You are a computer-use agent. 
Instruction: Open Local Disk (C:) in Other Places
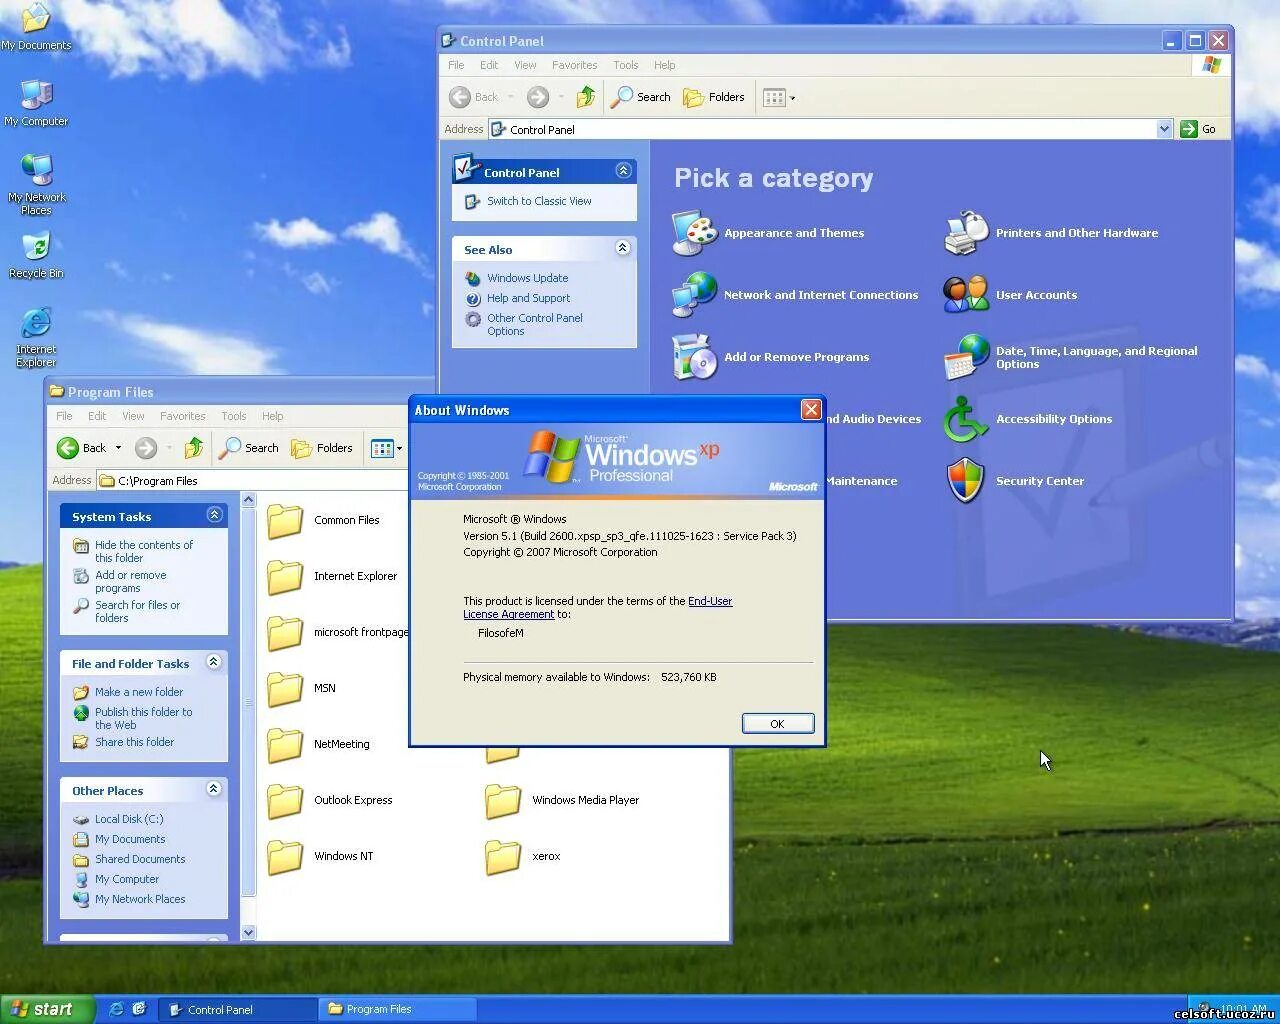click(x=129, y=819)
